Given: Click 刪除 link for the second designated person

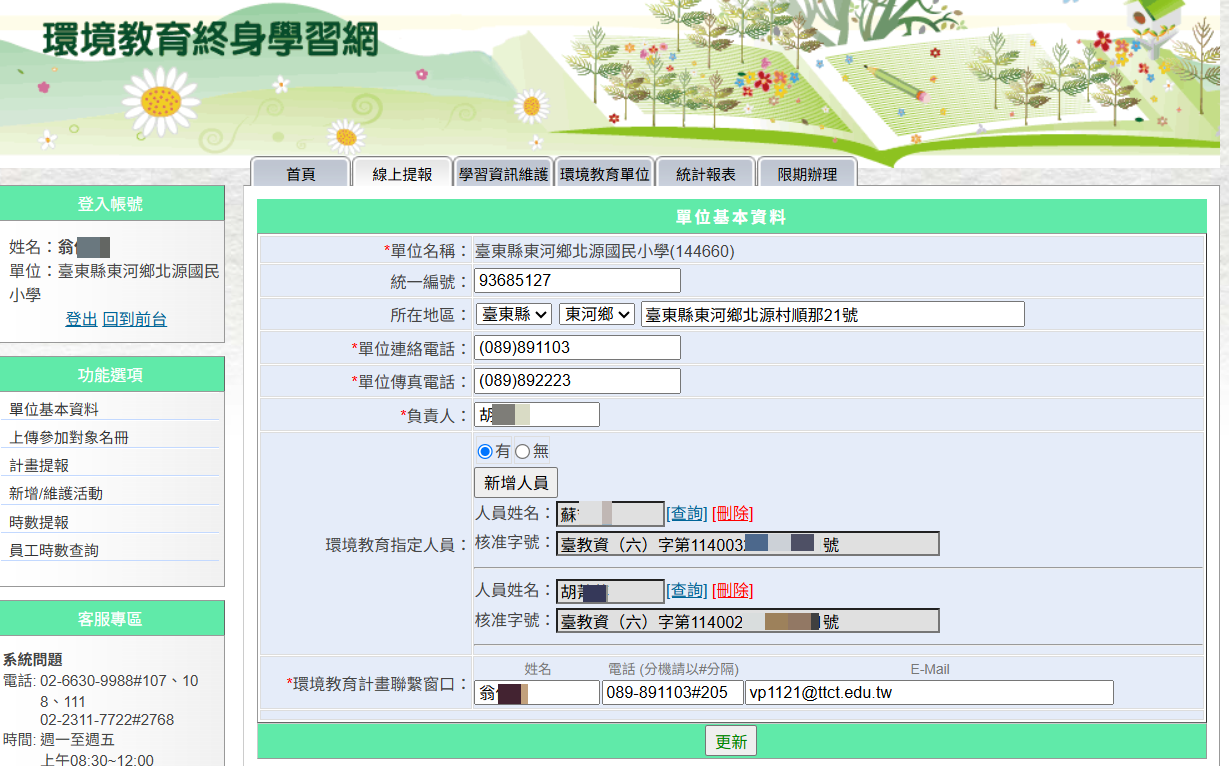Looking at the screenshot, I should (732, 590).
